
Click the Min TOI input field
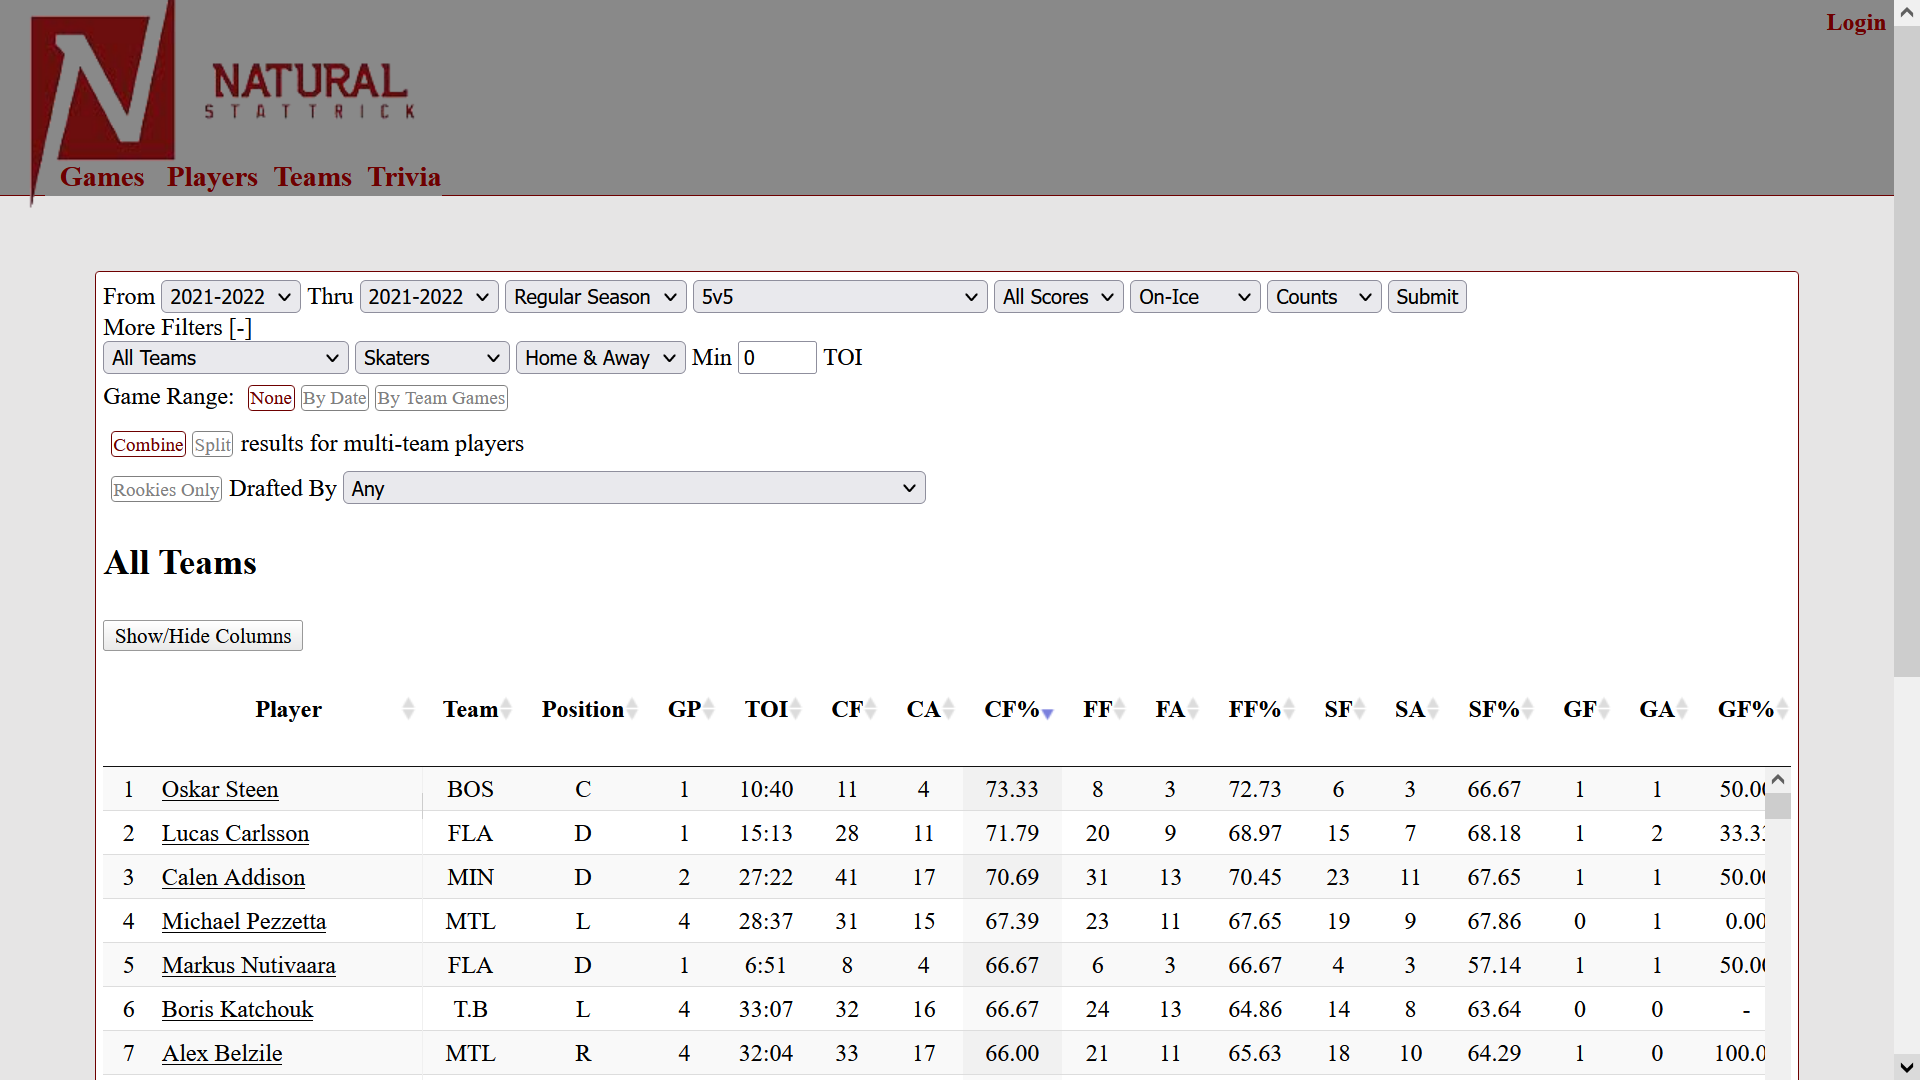tap(778, 356)
